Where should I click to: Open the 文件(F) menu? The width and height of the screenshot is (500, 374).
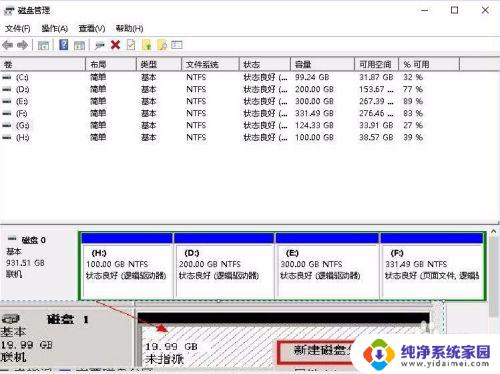coord(18,29)
